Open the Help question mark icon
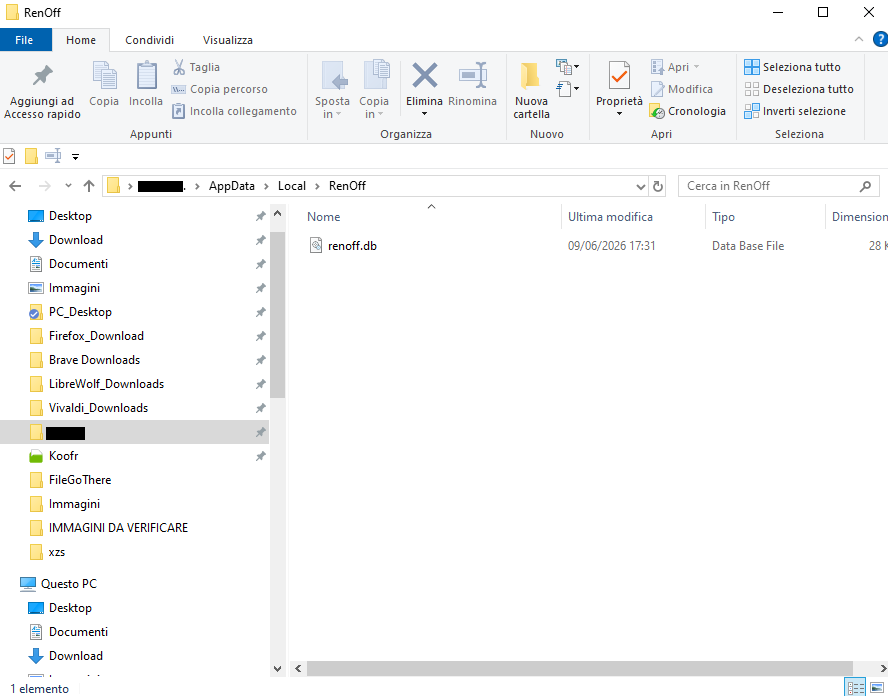Image resolution: width=888 pixels, height=696 pixels. point(880,39)
